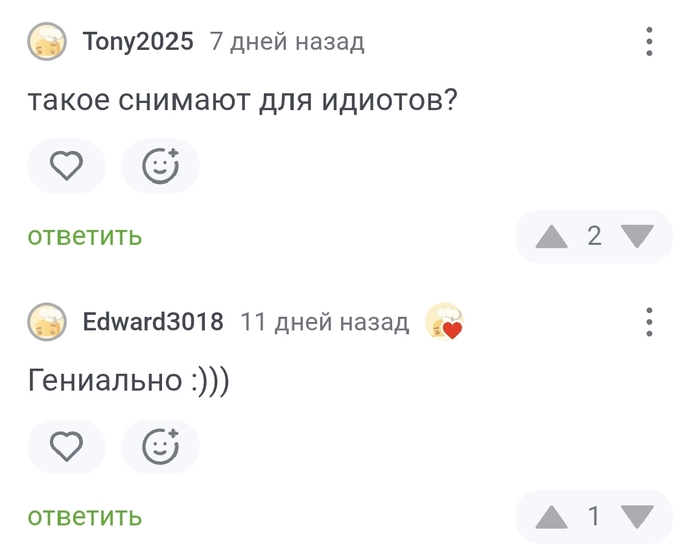Open the Tony2025 username profile link
The width and height of the screenshot is (700, 550).
(x=138, y=42)
